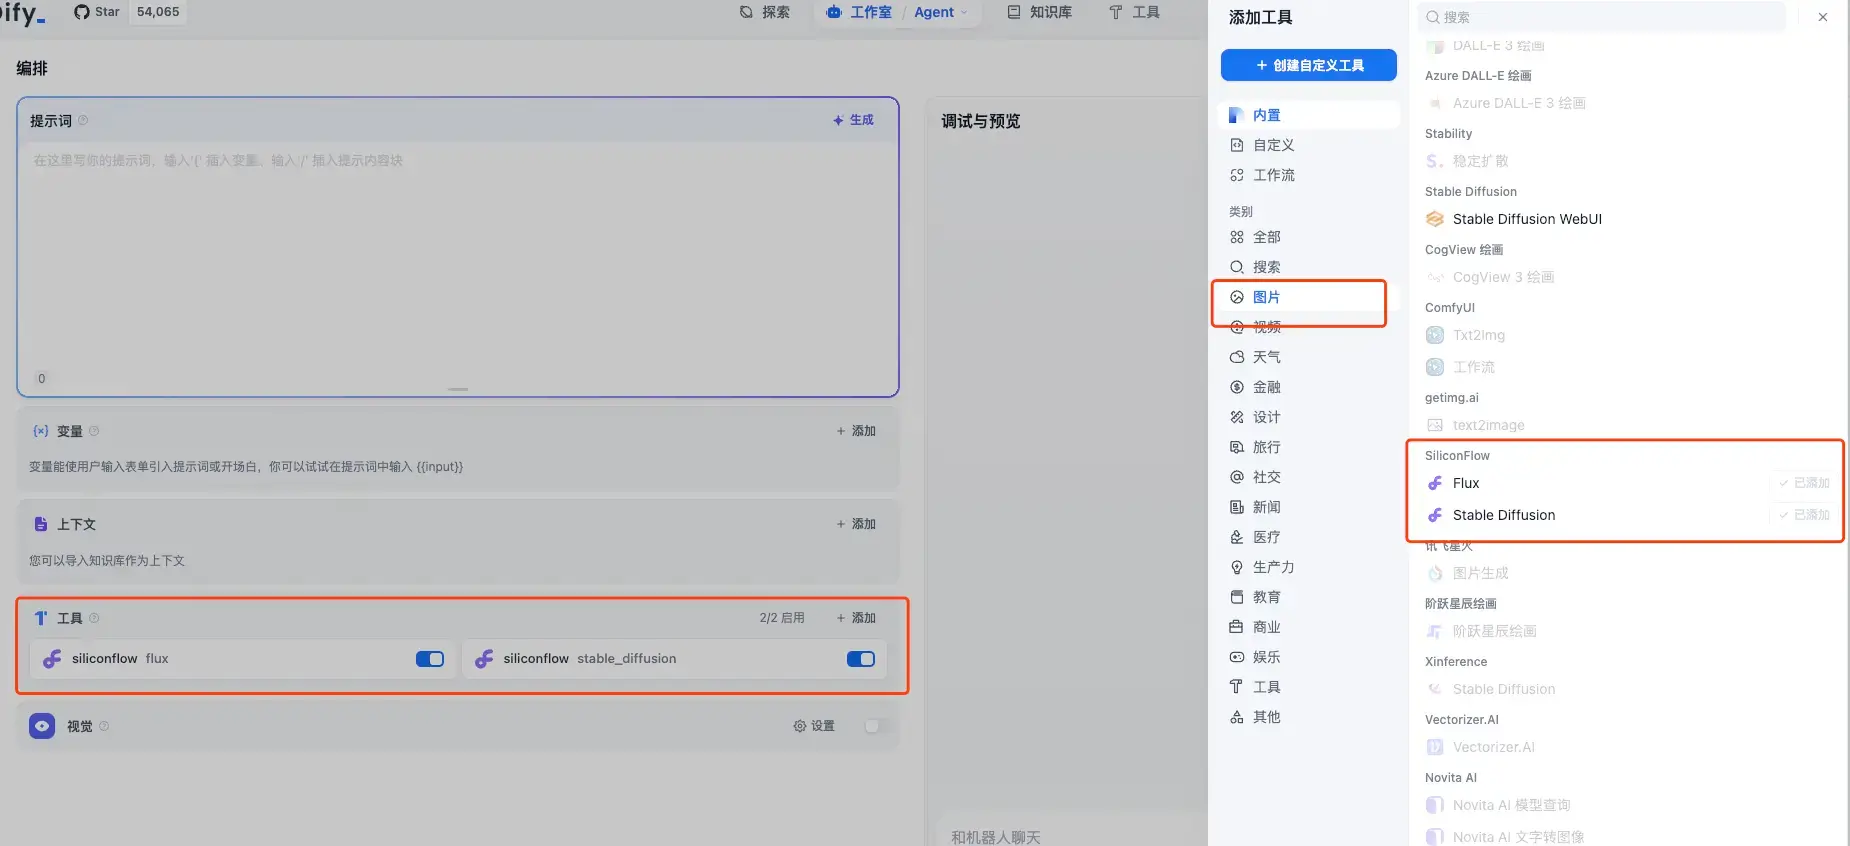Disable the siliconflow flux tool toggle

pyautogui.click(x=430, y=659)
